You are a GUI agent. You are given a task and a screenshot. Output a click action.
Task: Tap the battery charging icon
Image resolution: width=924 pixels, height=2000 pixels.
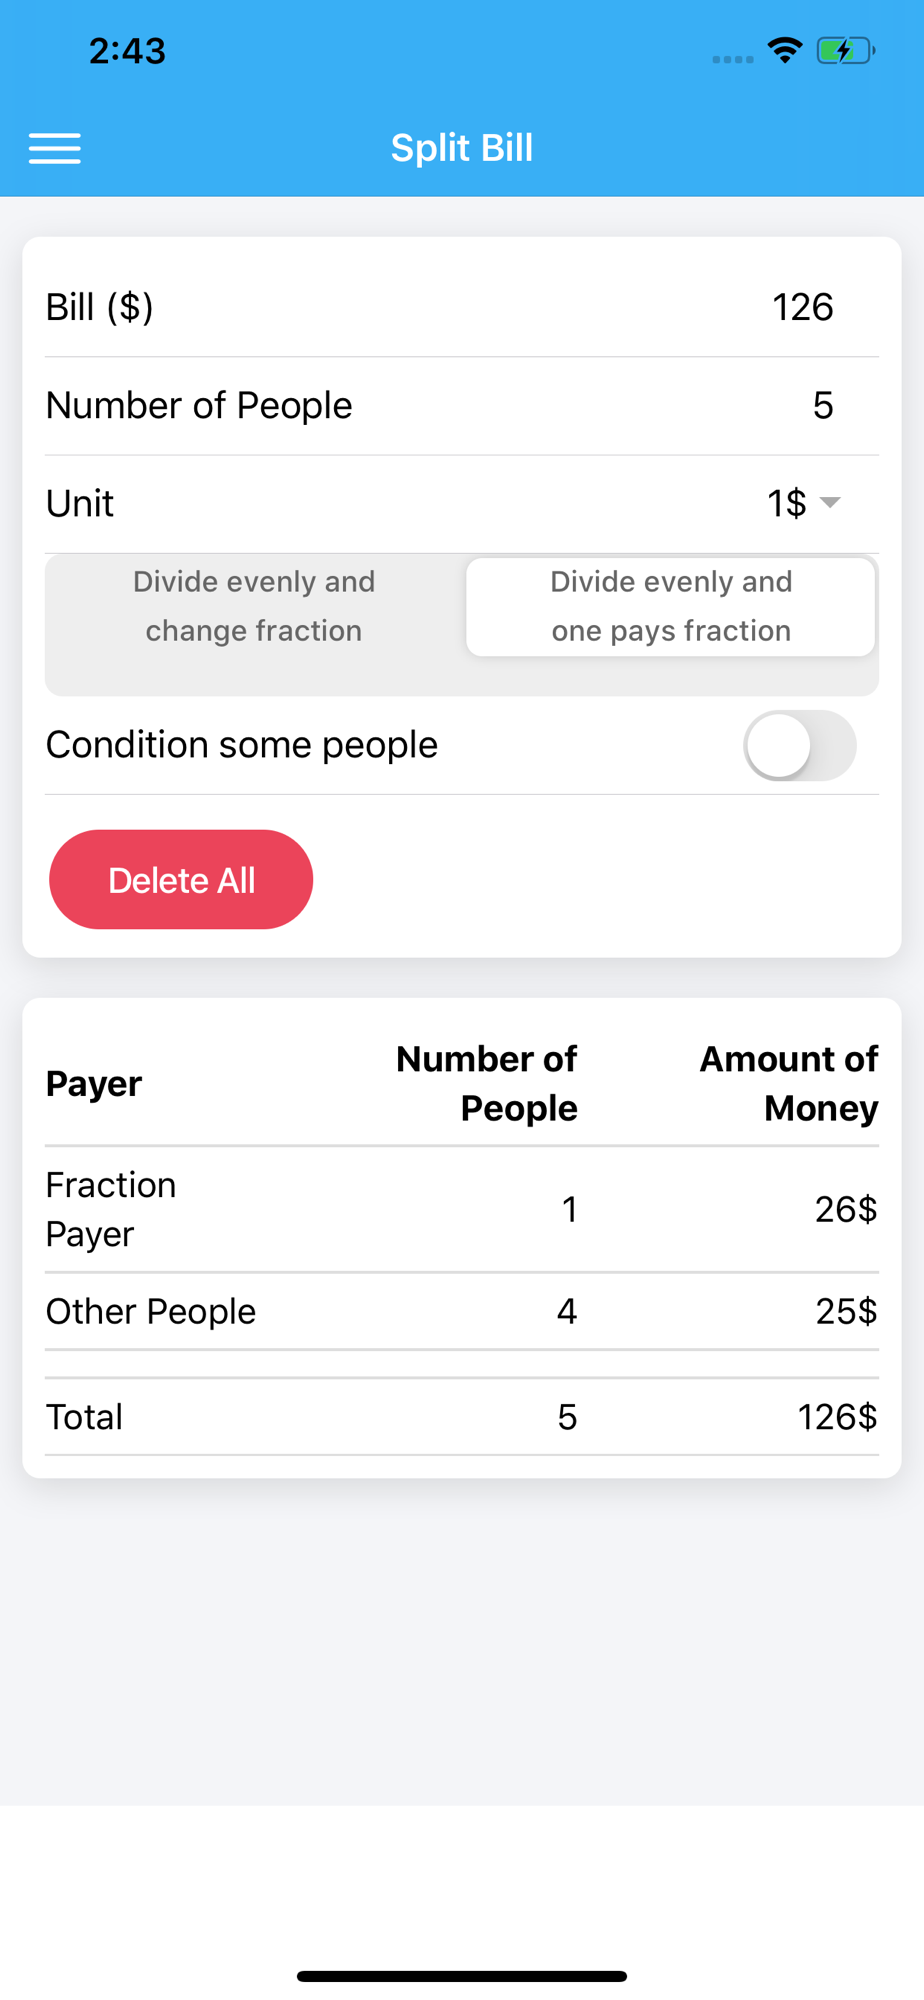click(x=845, y=50)
